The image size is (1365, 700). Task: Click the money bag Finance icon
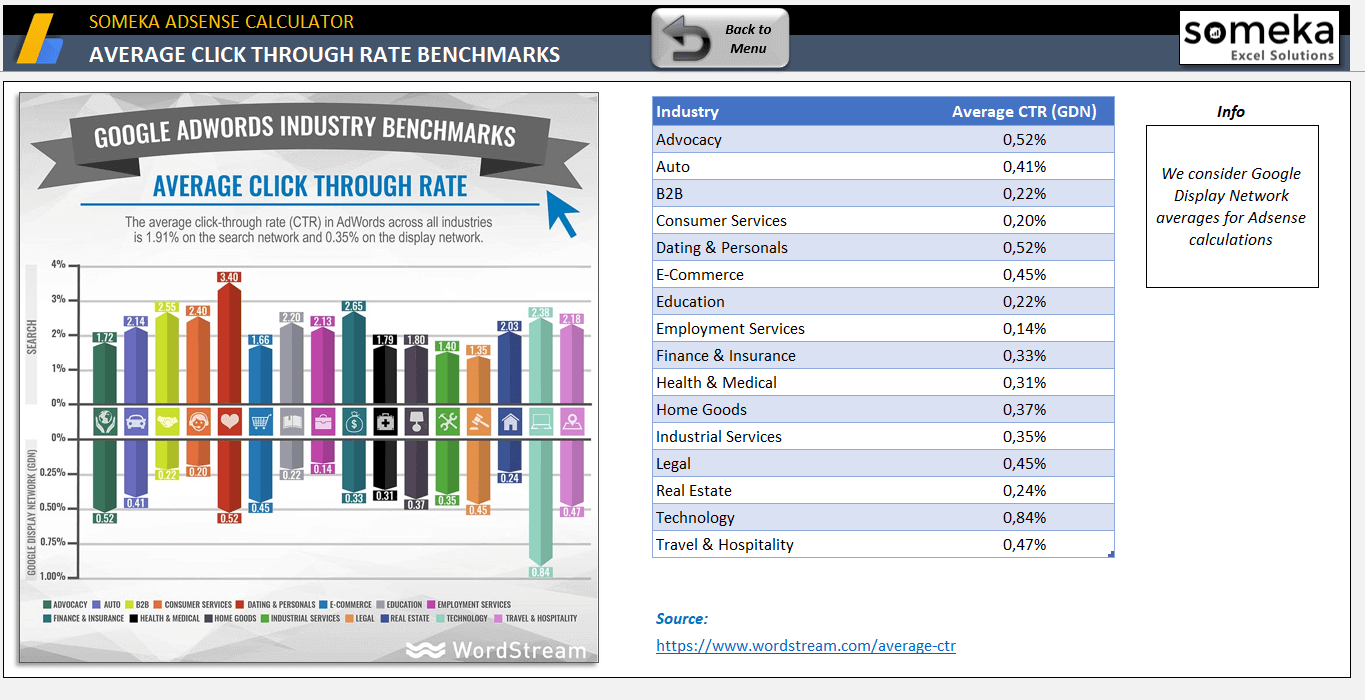coord(354,422)
